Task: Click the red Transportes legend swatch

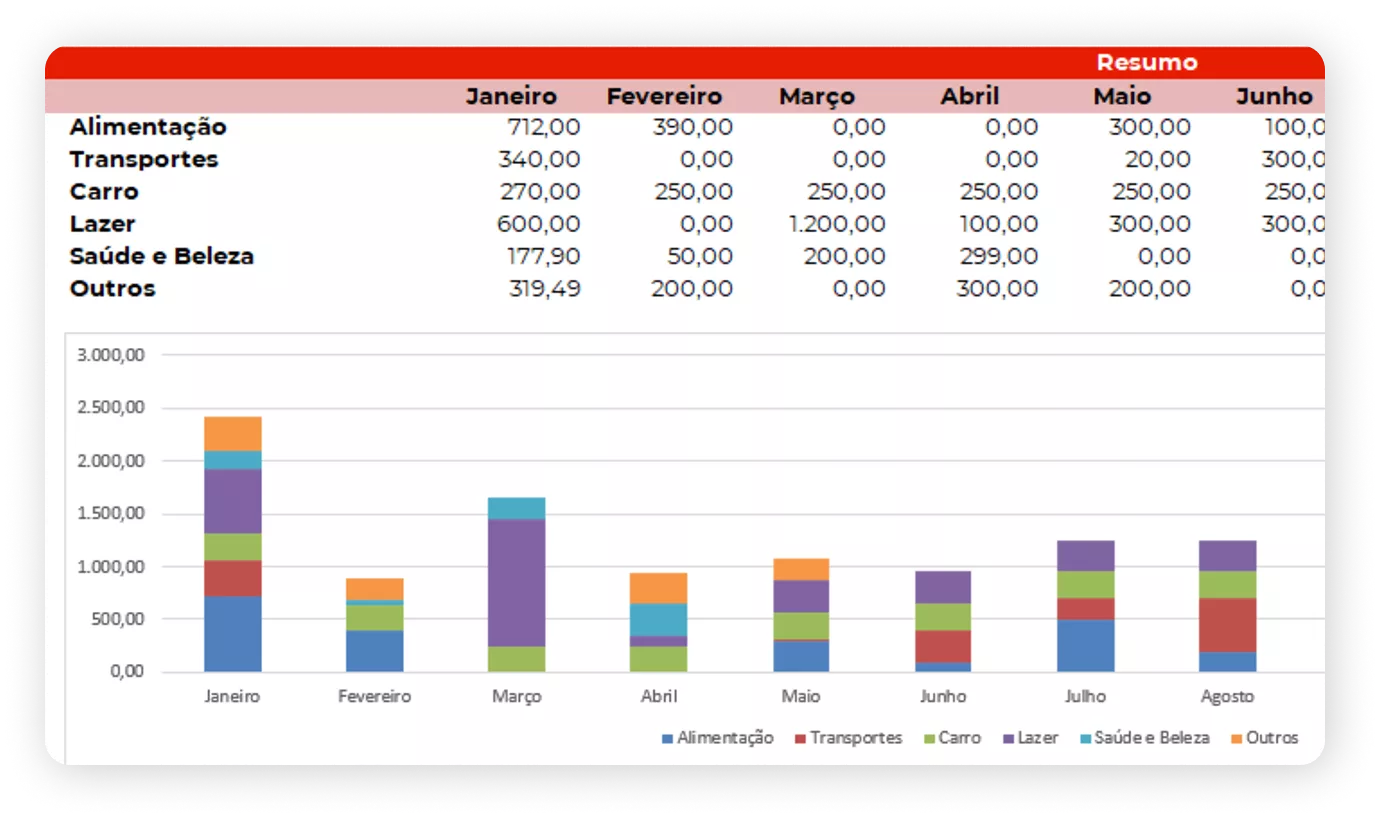Action: pos(800,739)
